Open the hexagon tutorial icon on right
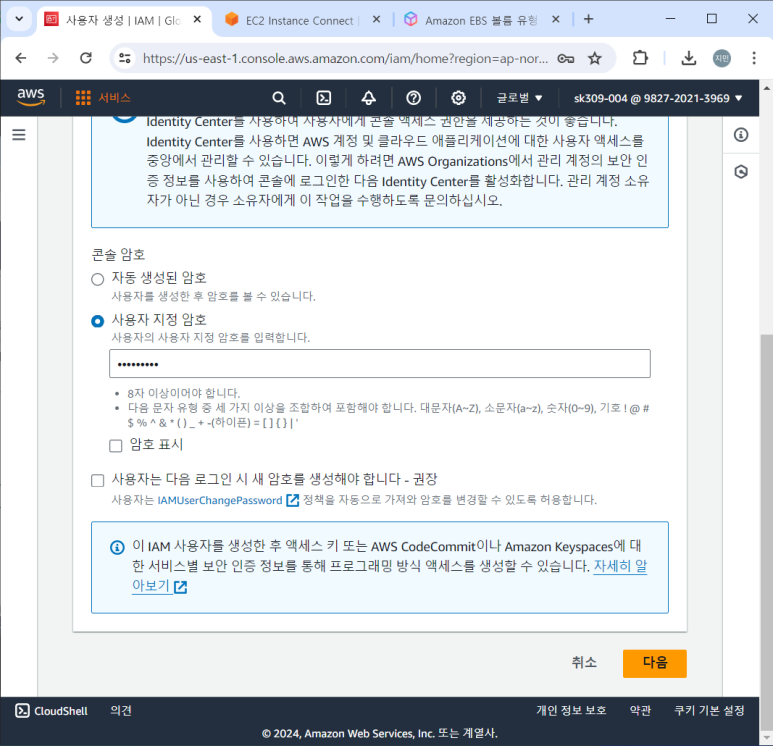 (x=740, y=172)
